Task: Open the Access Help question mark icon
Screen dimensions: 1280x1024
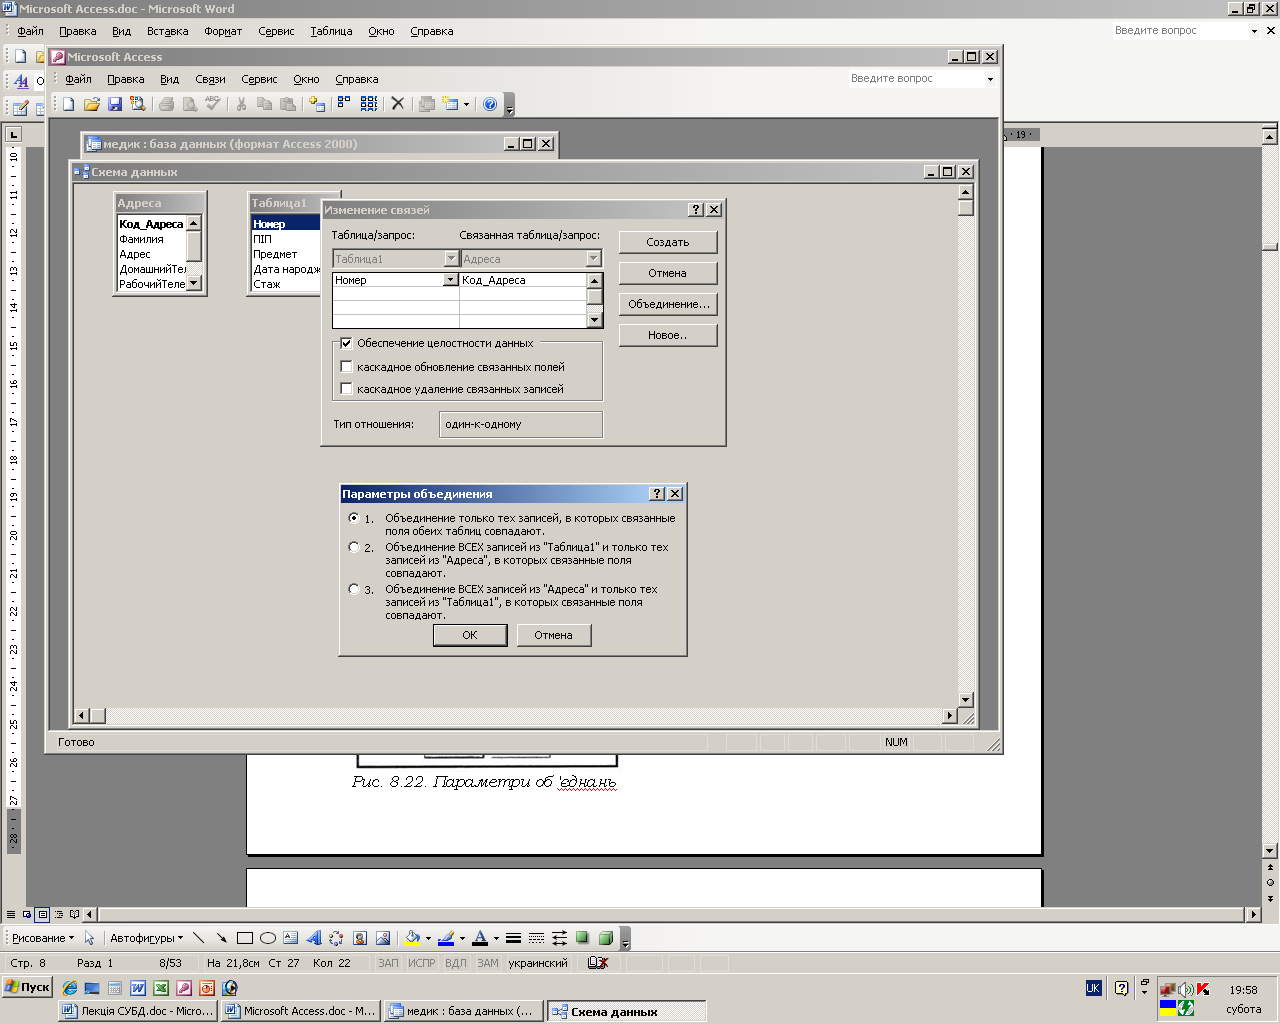Action: tap(490, 104)
